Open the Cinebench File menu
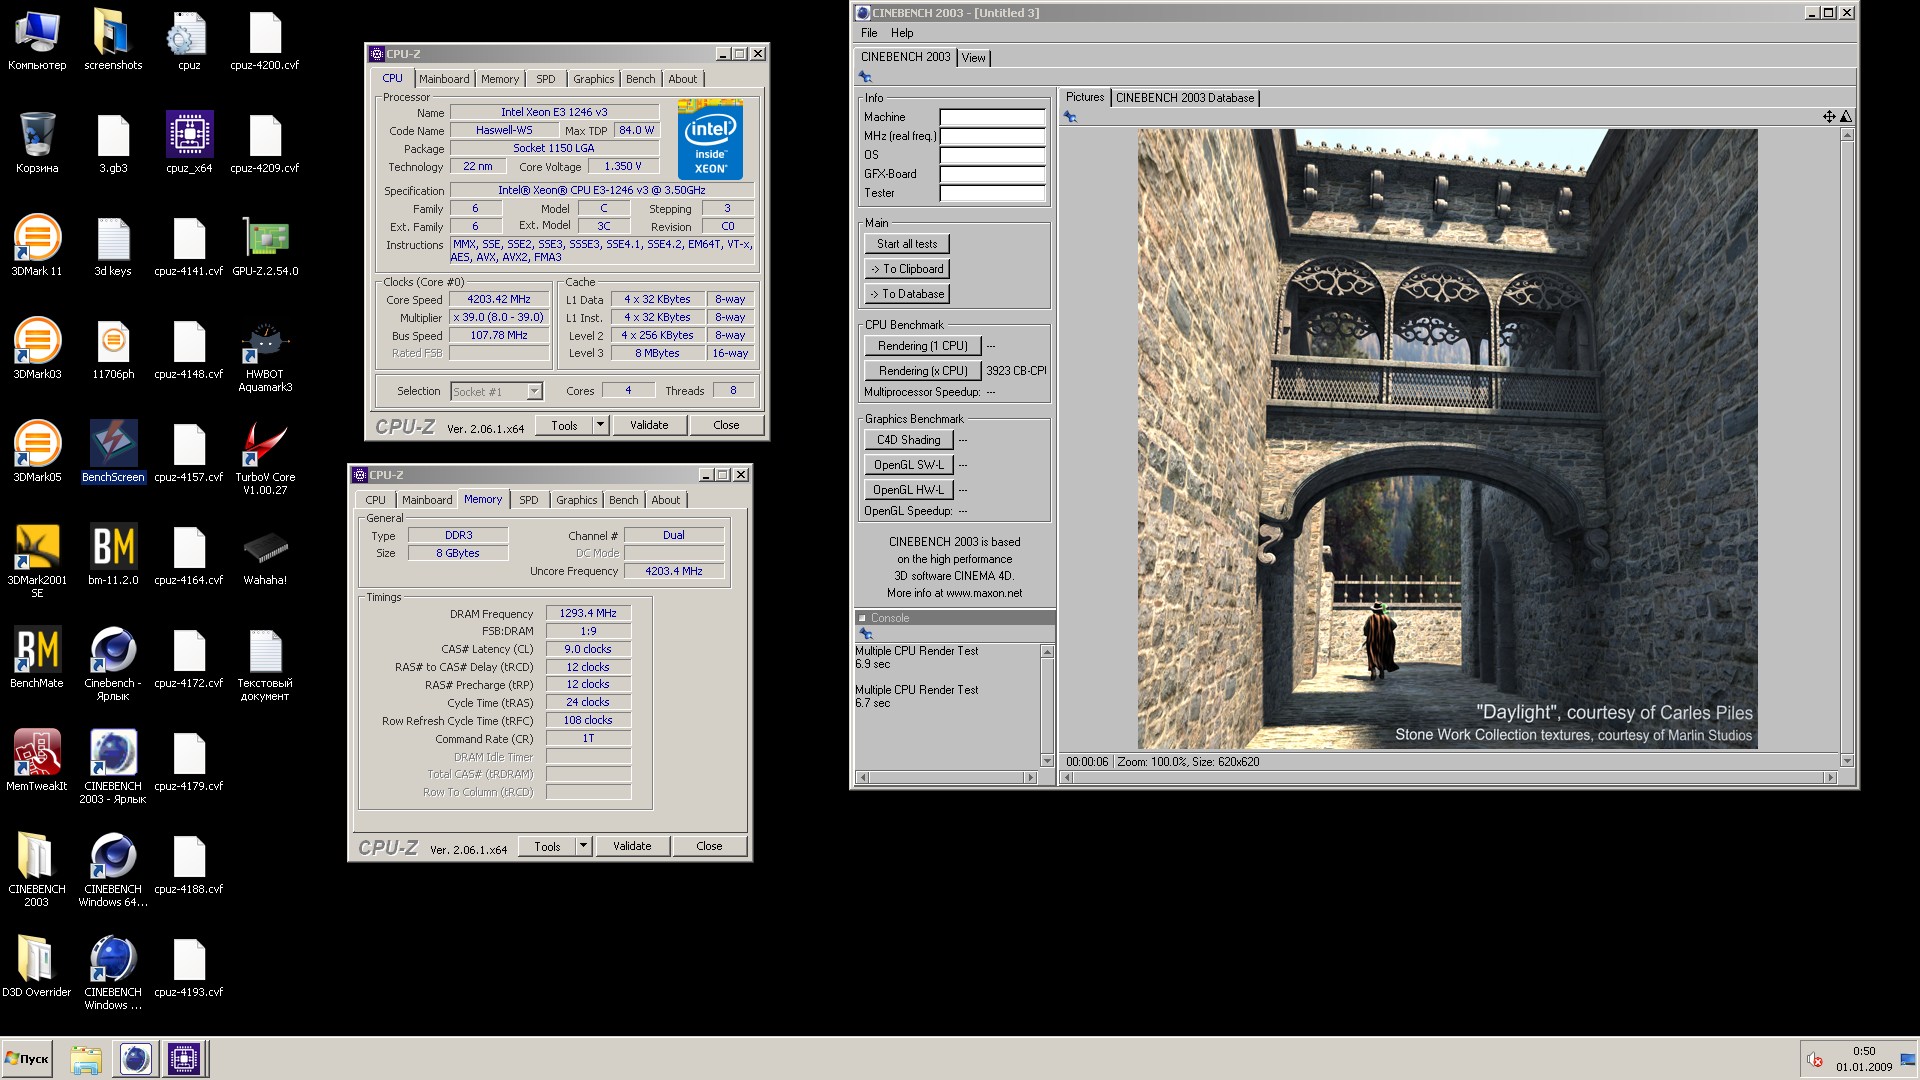The image size is (1920, 1080). pyautogui.click(x=869, y=33)
